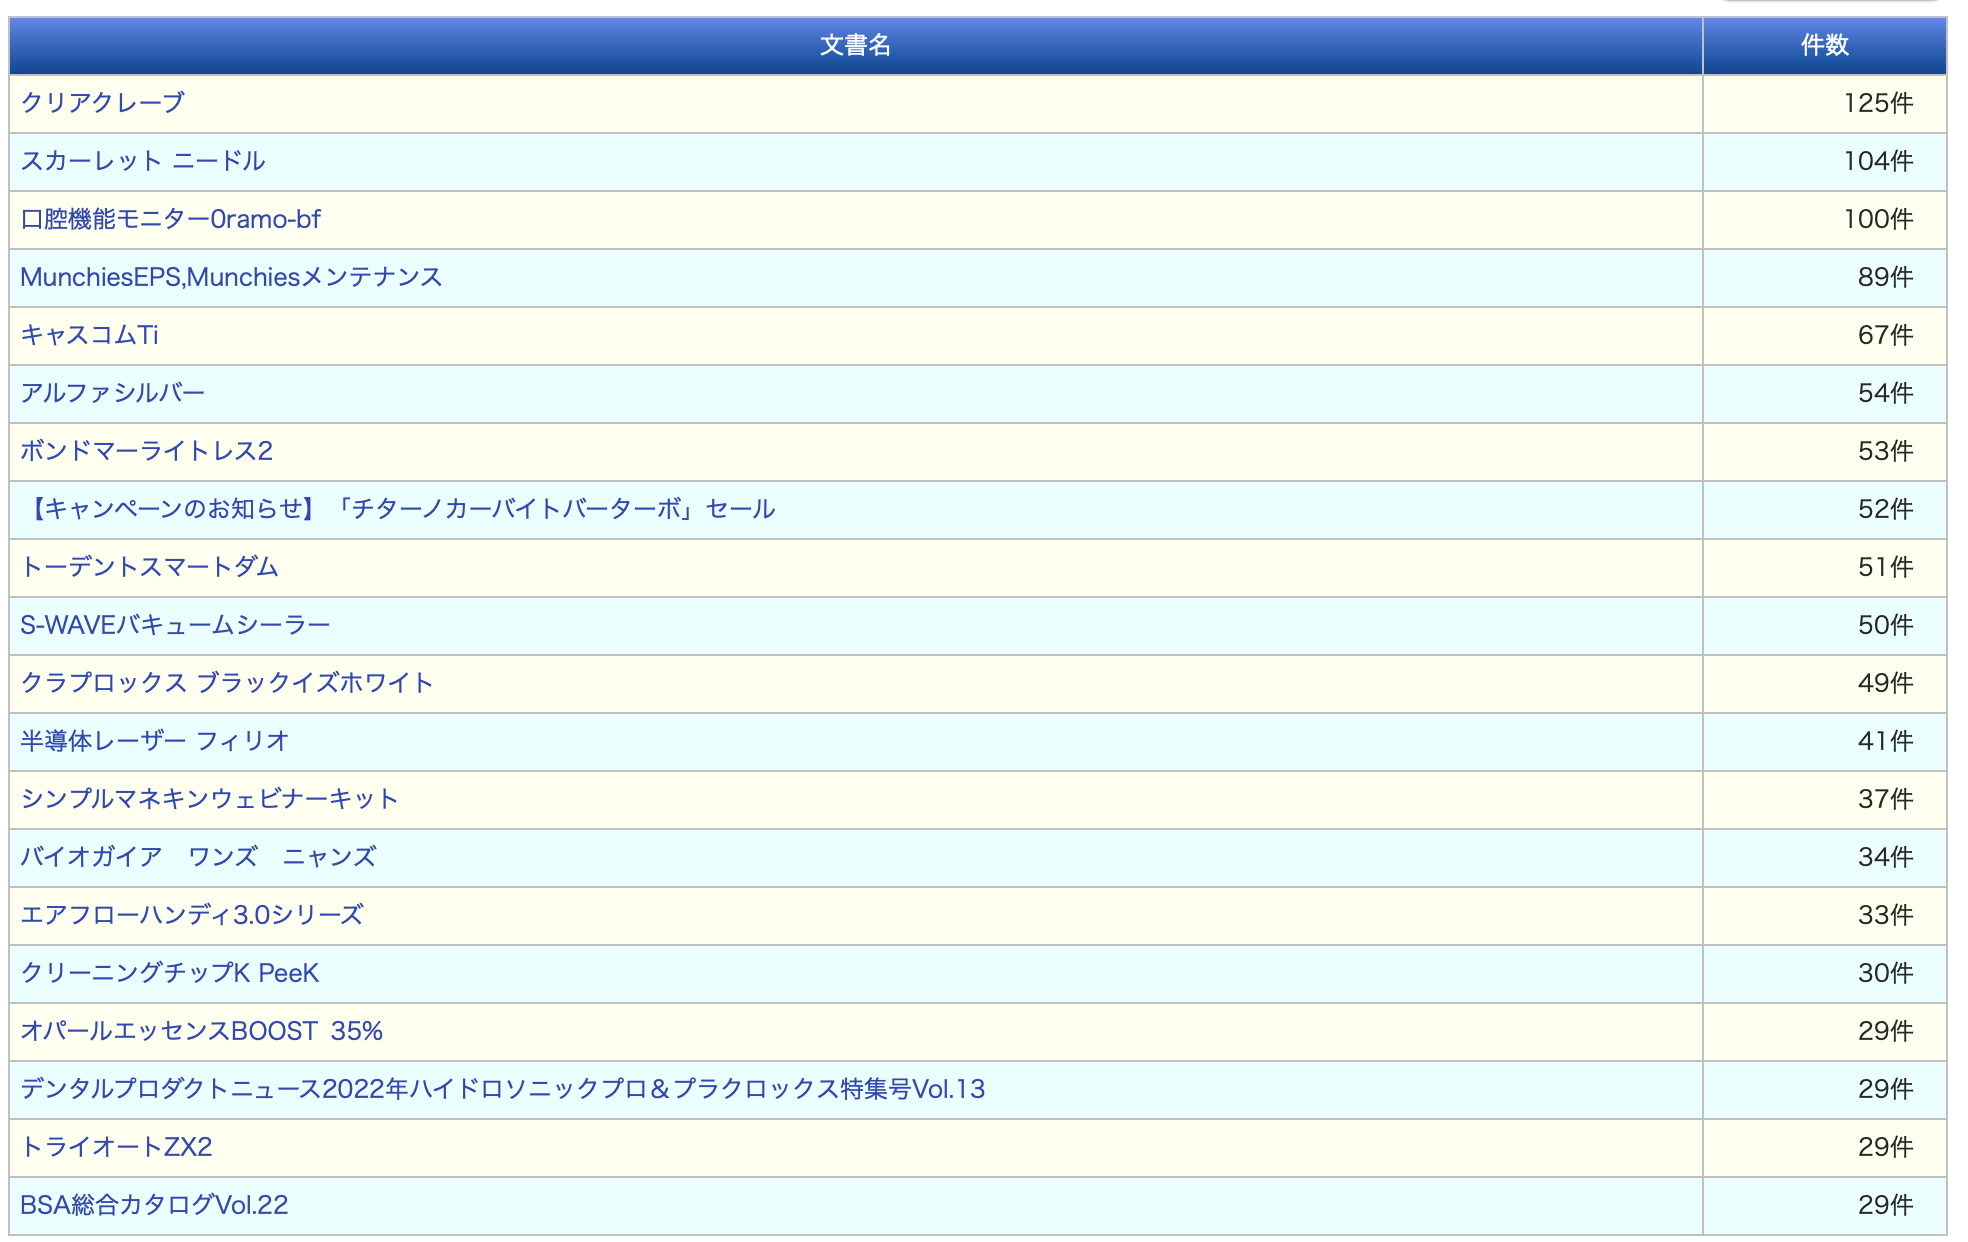Select the 125件 count cell
This screenshot has width=1968, height=1242.
coord(1825,104)
